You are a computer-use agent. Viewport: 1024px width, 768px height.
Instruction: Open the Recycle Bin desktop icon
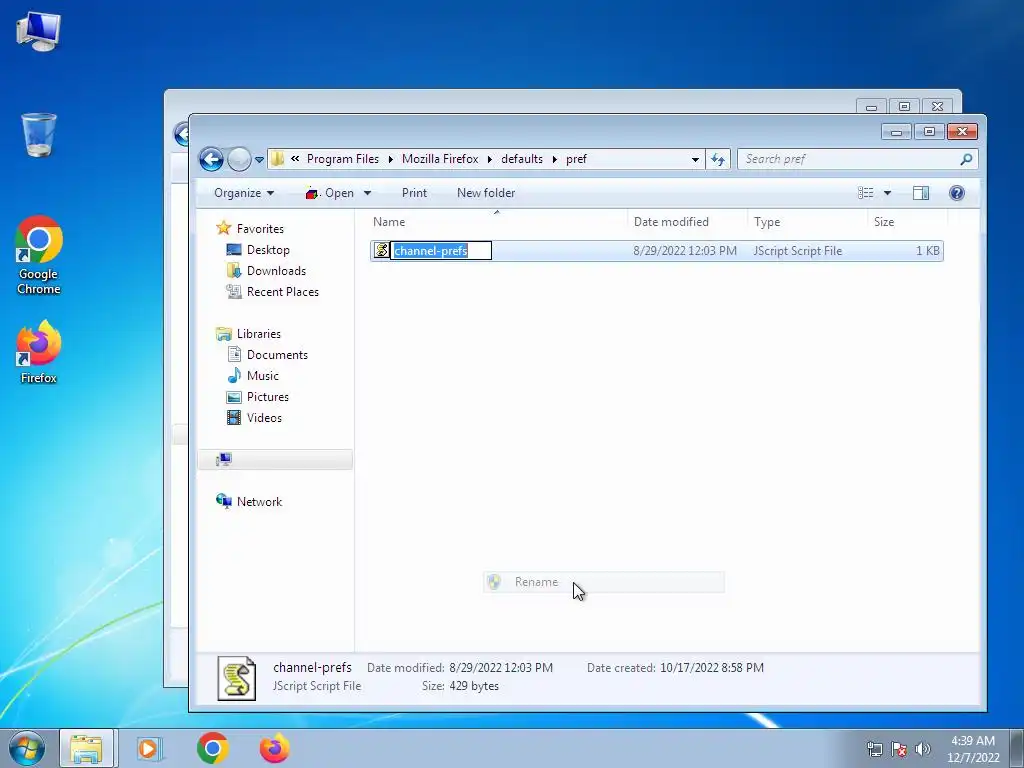[39, 135]
